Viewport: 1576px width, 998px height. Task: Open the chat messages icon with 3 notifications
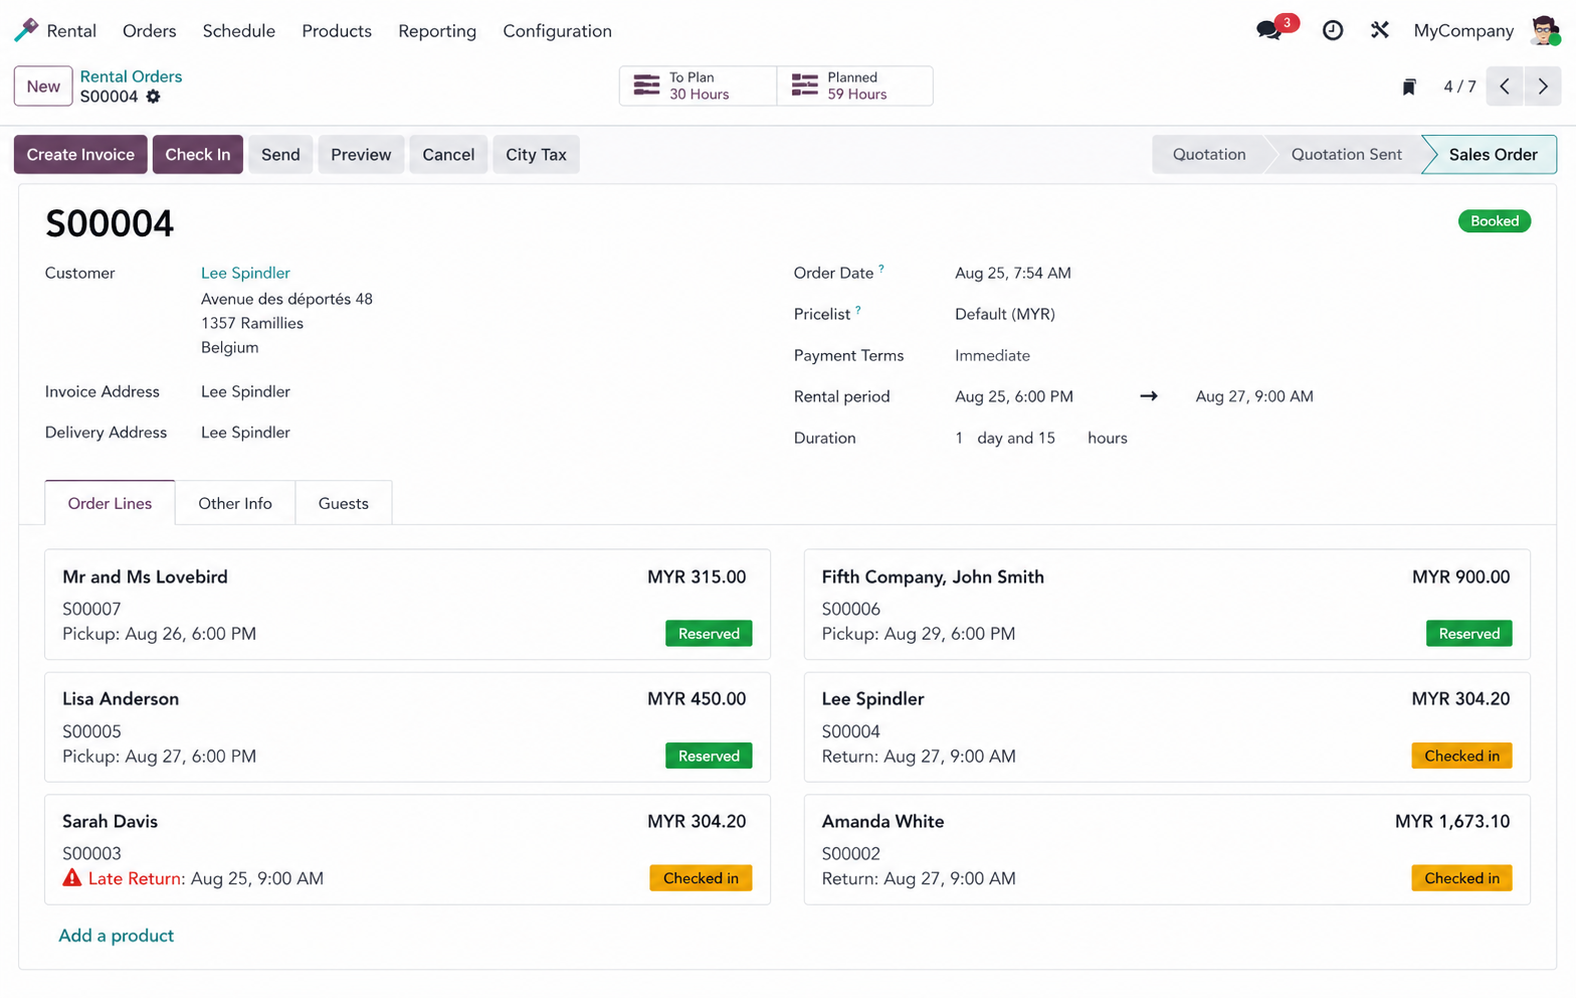coord(1270,30)
